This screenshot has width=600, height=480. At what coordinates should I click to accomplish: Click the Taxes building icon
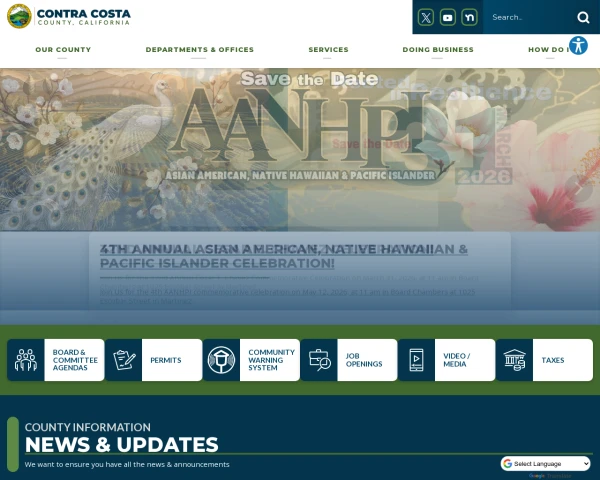pyautogui.click(x=515, y=360)
